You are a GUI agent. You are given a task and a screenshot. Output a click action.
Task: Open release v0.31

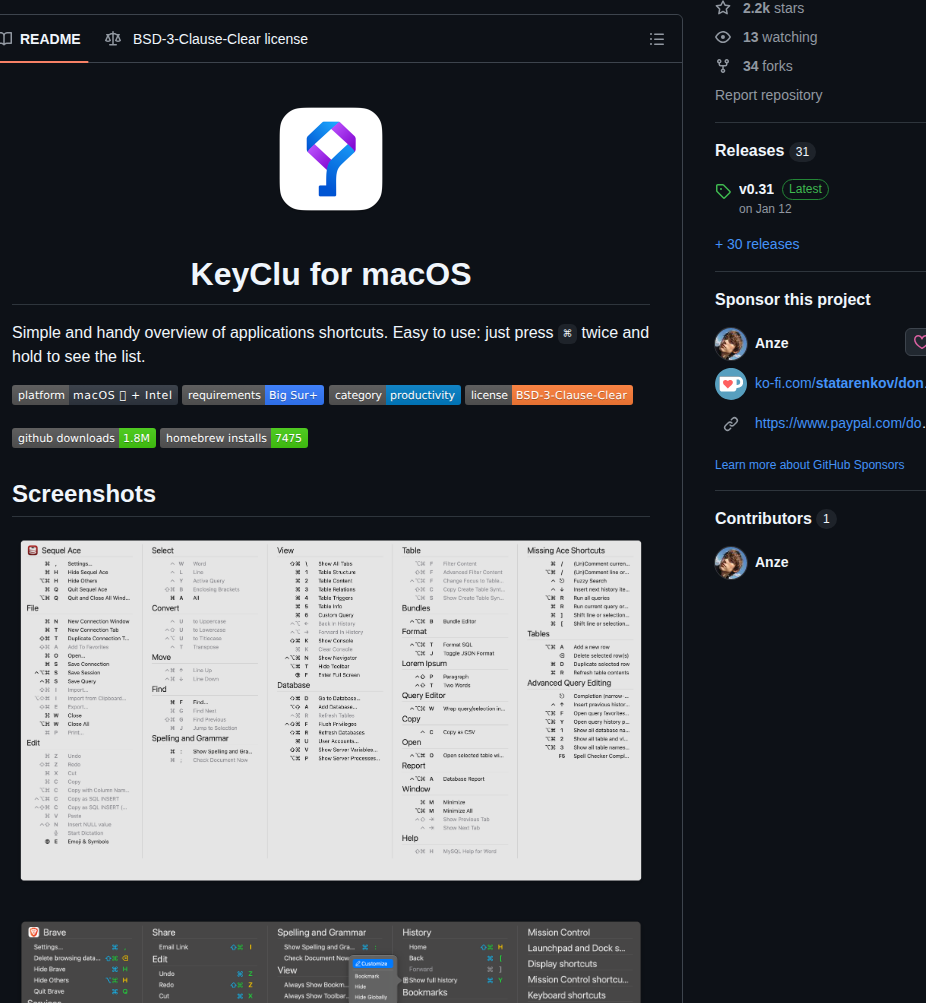[x=756, y=189]
